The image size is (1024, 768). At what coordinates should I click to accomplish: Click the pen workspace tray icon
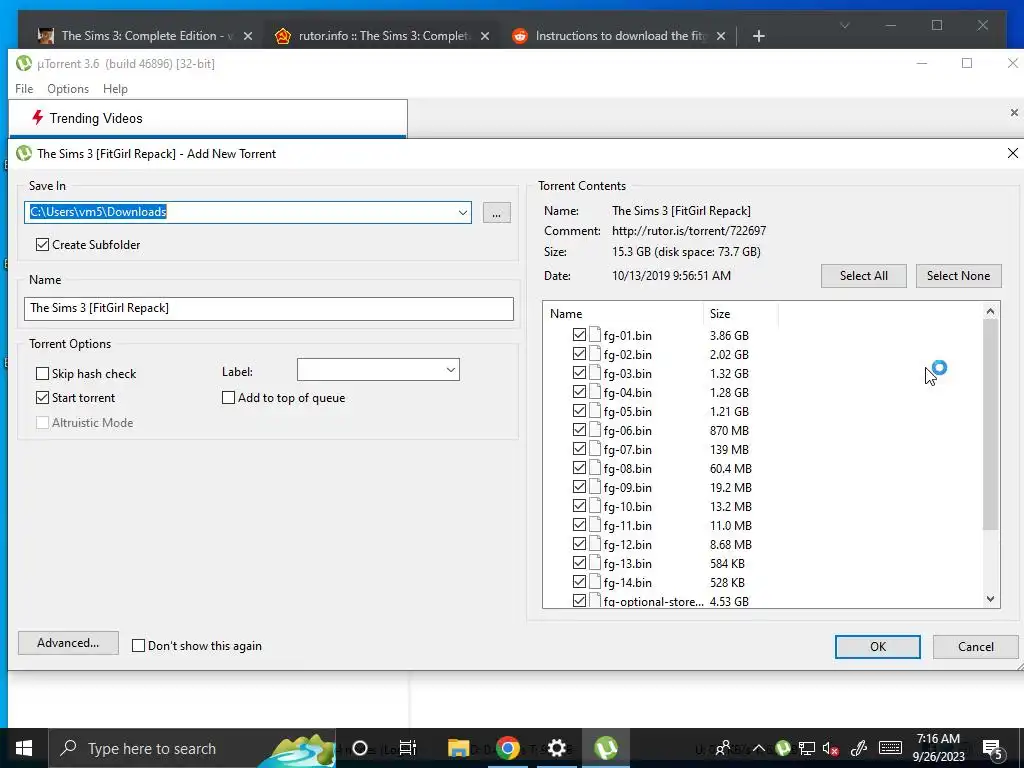pyautogui.click(x=858, y=748)
